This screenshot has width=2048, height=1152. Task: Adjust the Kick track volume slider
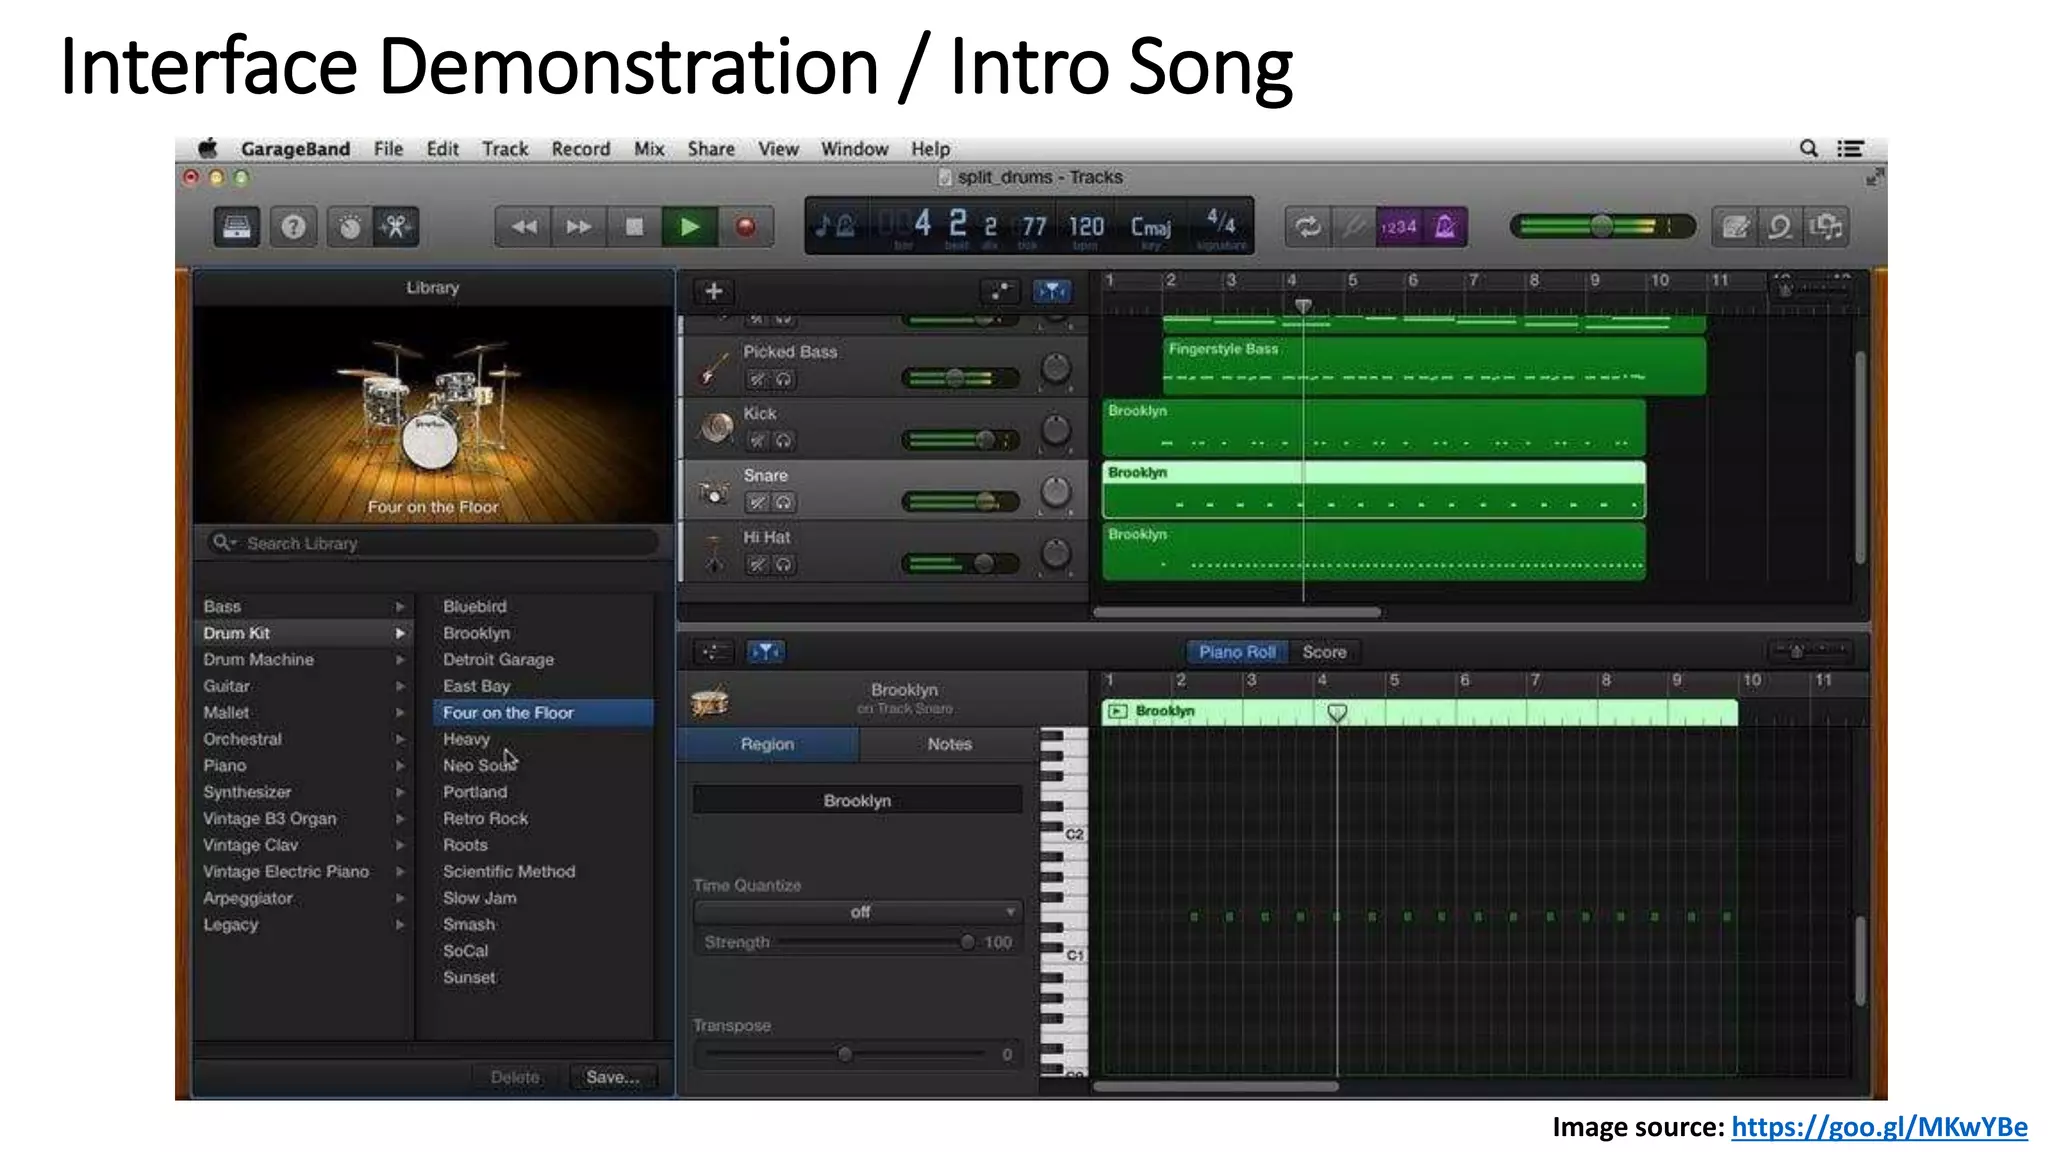coord(960,440)
